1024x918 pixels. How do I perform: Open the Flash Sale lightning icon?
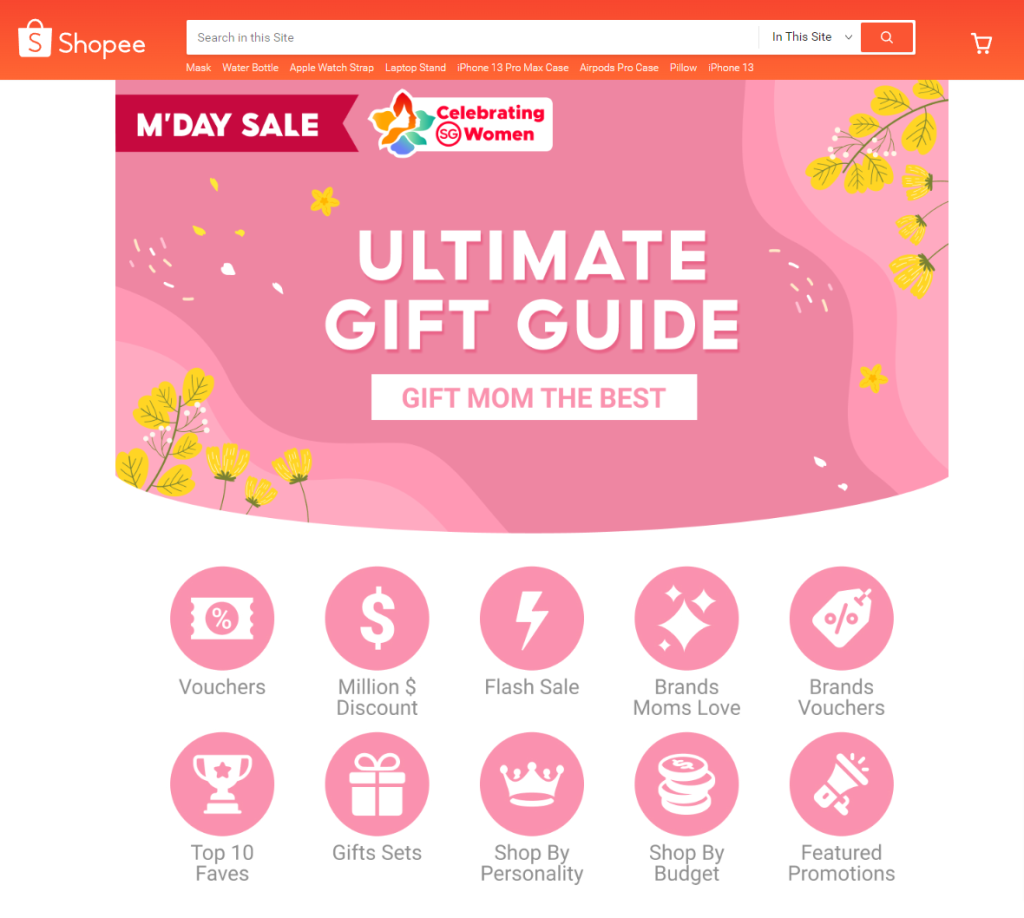click(x=532, y=618)
